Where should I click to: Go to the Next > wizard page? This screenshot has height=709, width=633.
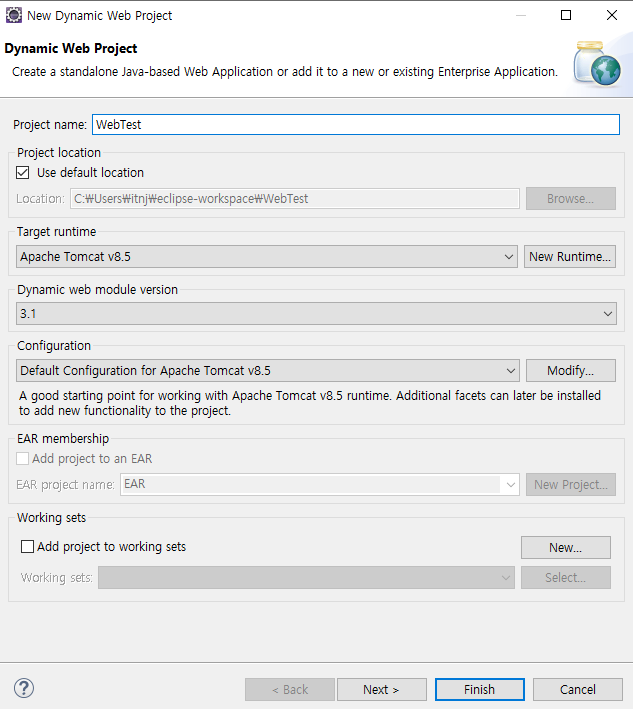[x=382, y=690]
